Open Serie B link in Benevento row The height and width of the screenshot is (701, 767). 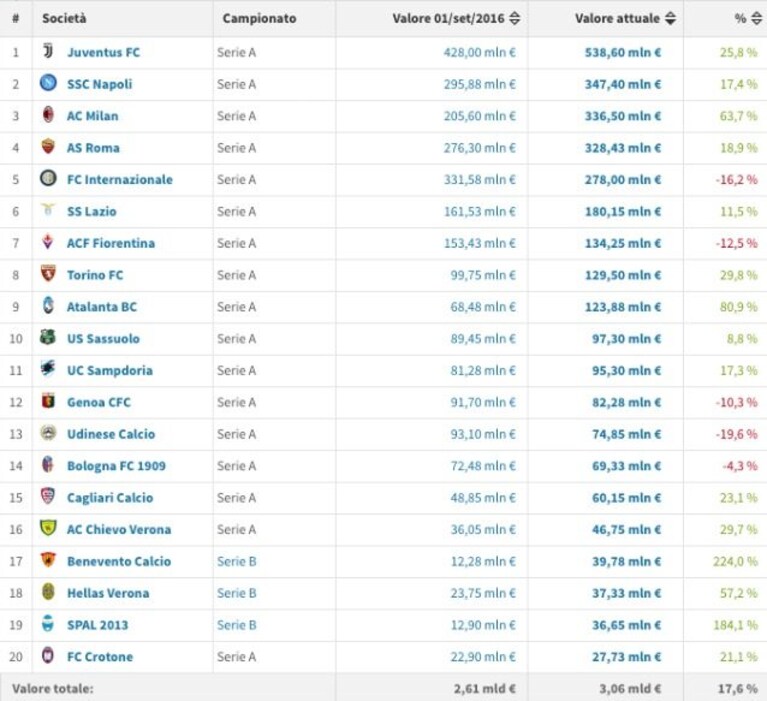click(x=237, y=561)
